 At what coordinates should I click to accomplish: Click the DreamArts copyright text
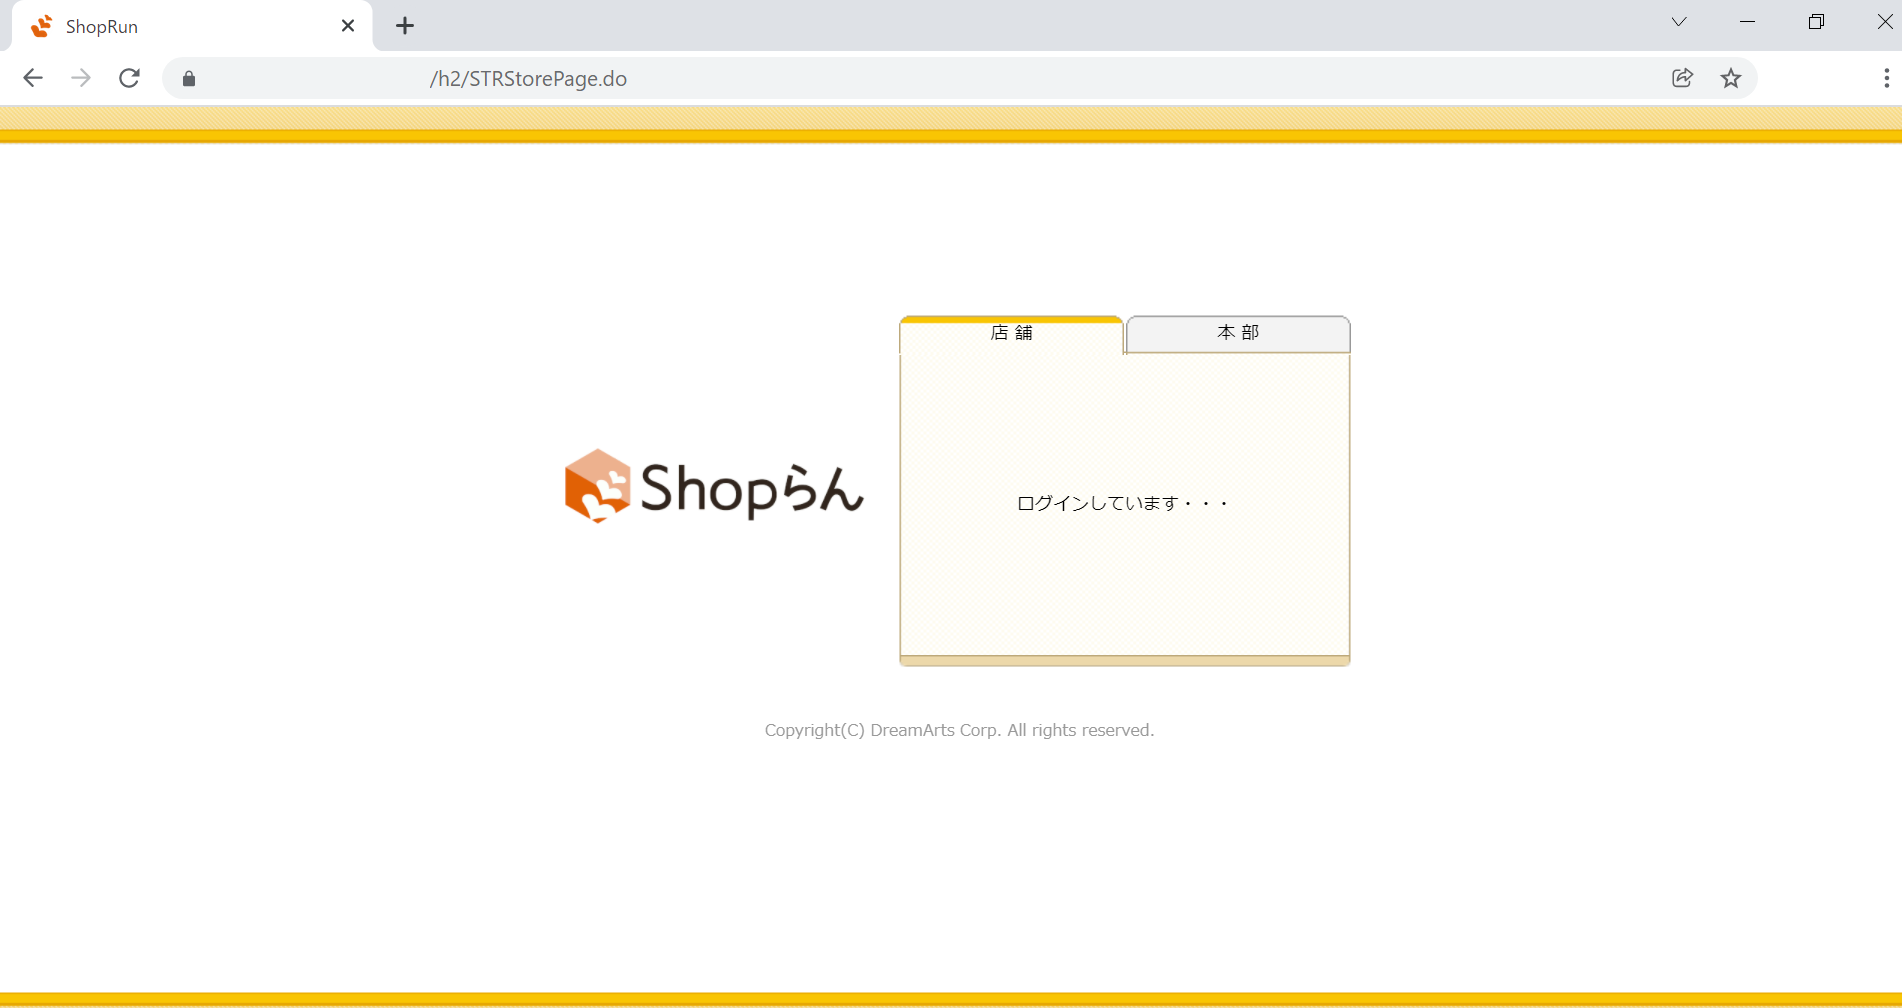click(958, 729)
